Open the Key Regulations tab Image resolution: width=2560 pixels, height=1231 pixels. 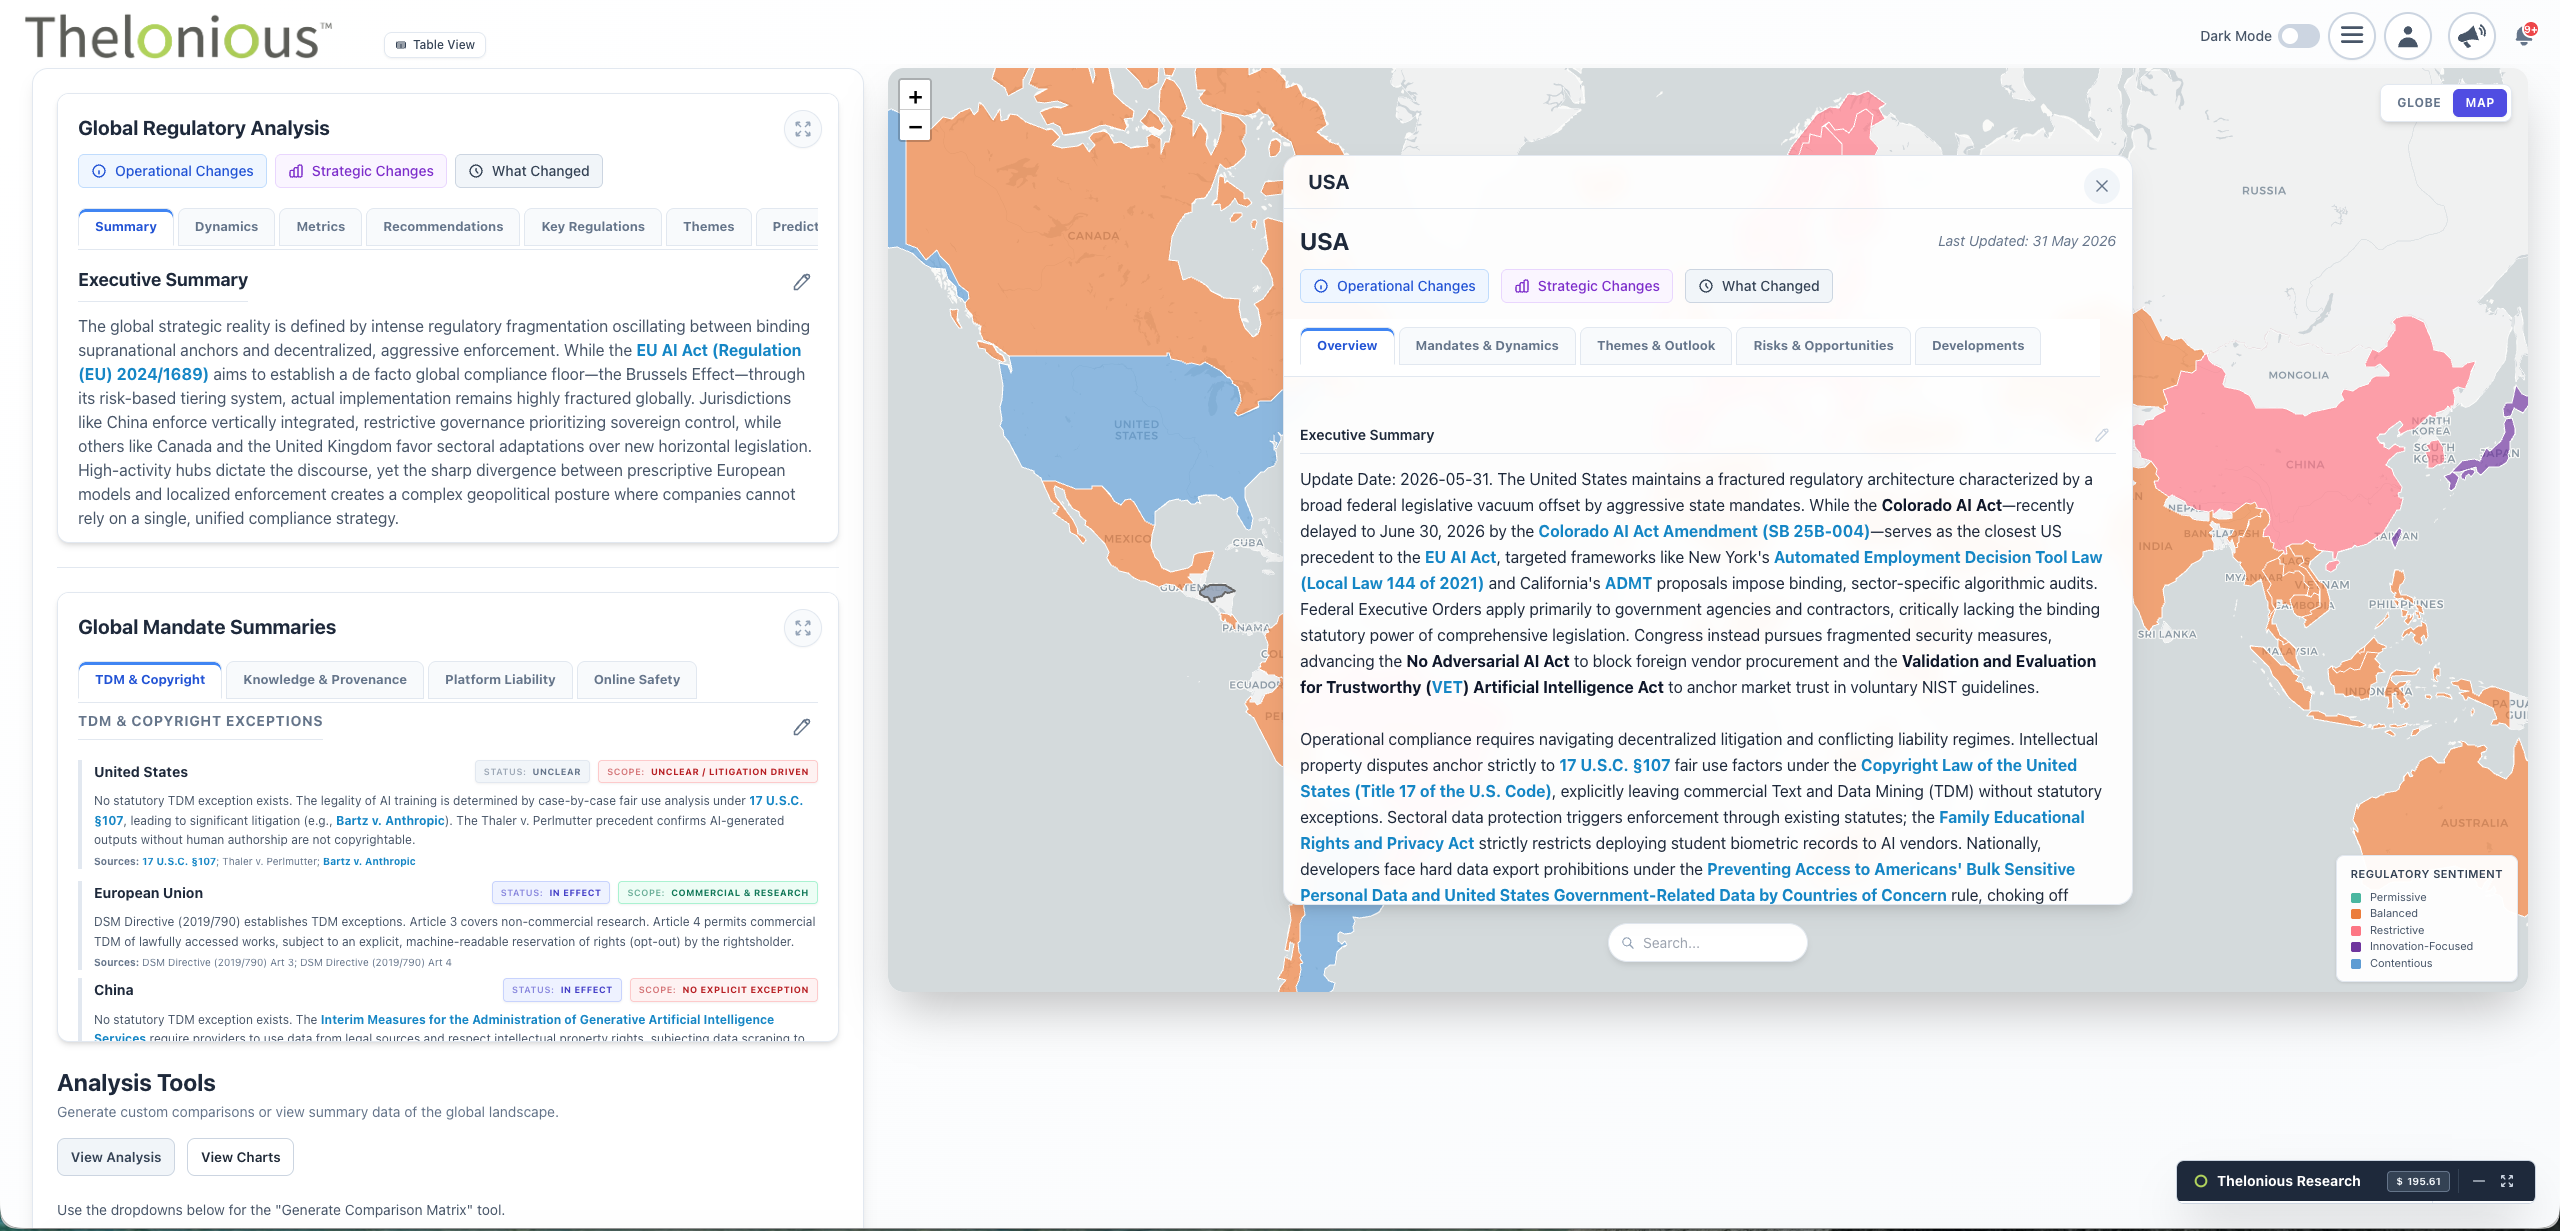pyautogui.click(x=593, y=227)
